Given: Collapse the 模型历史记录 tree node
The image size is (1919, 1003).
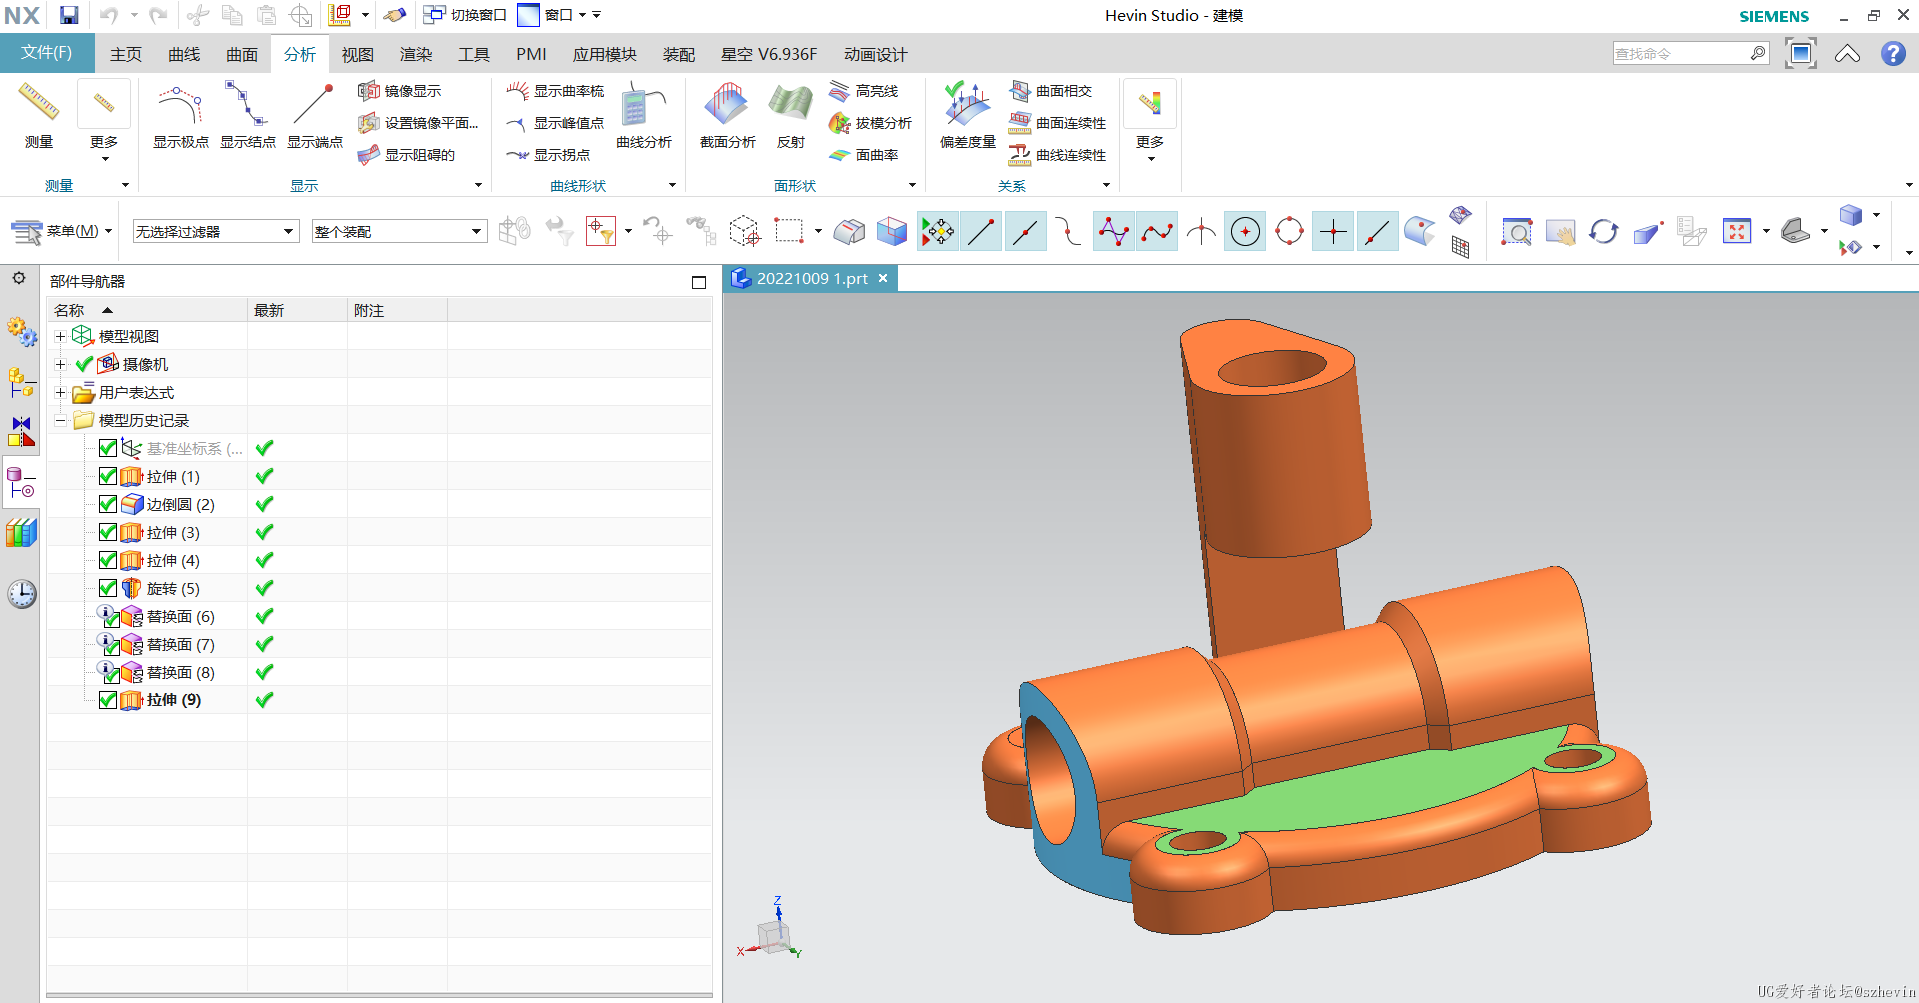Looking at the screenshot, I should coord(60,420).
